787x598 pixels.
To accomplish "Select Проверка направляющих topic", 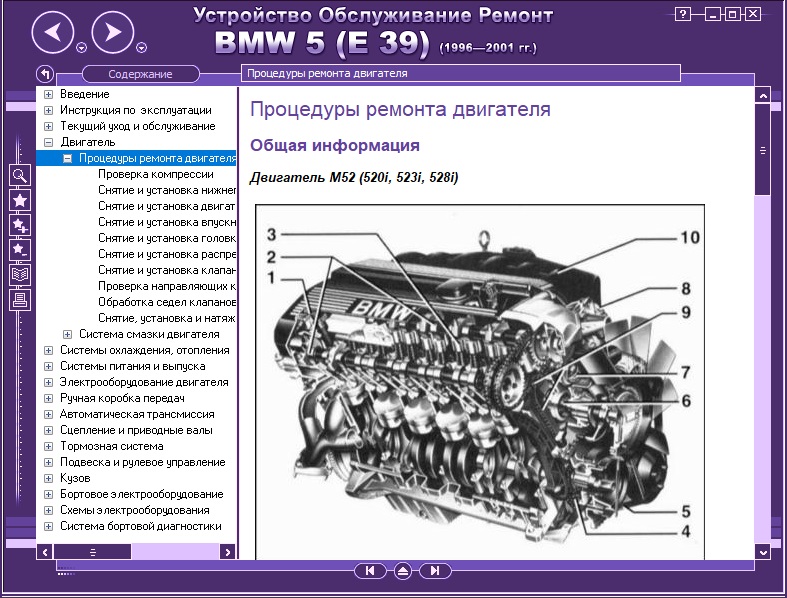I will pos(167,286).
